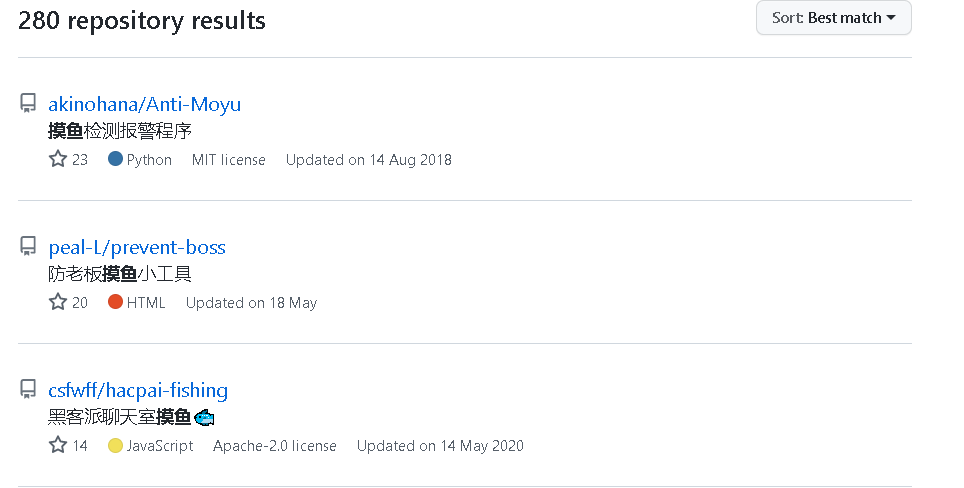Click the 14 stargazers count
964x488 pixels.
point(80,446)
